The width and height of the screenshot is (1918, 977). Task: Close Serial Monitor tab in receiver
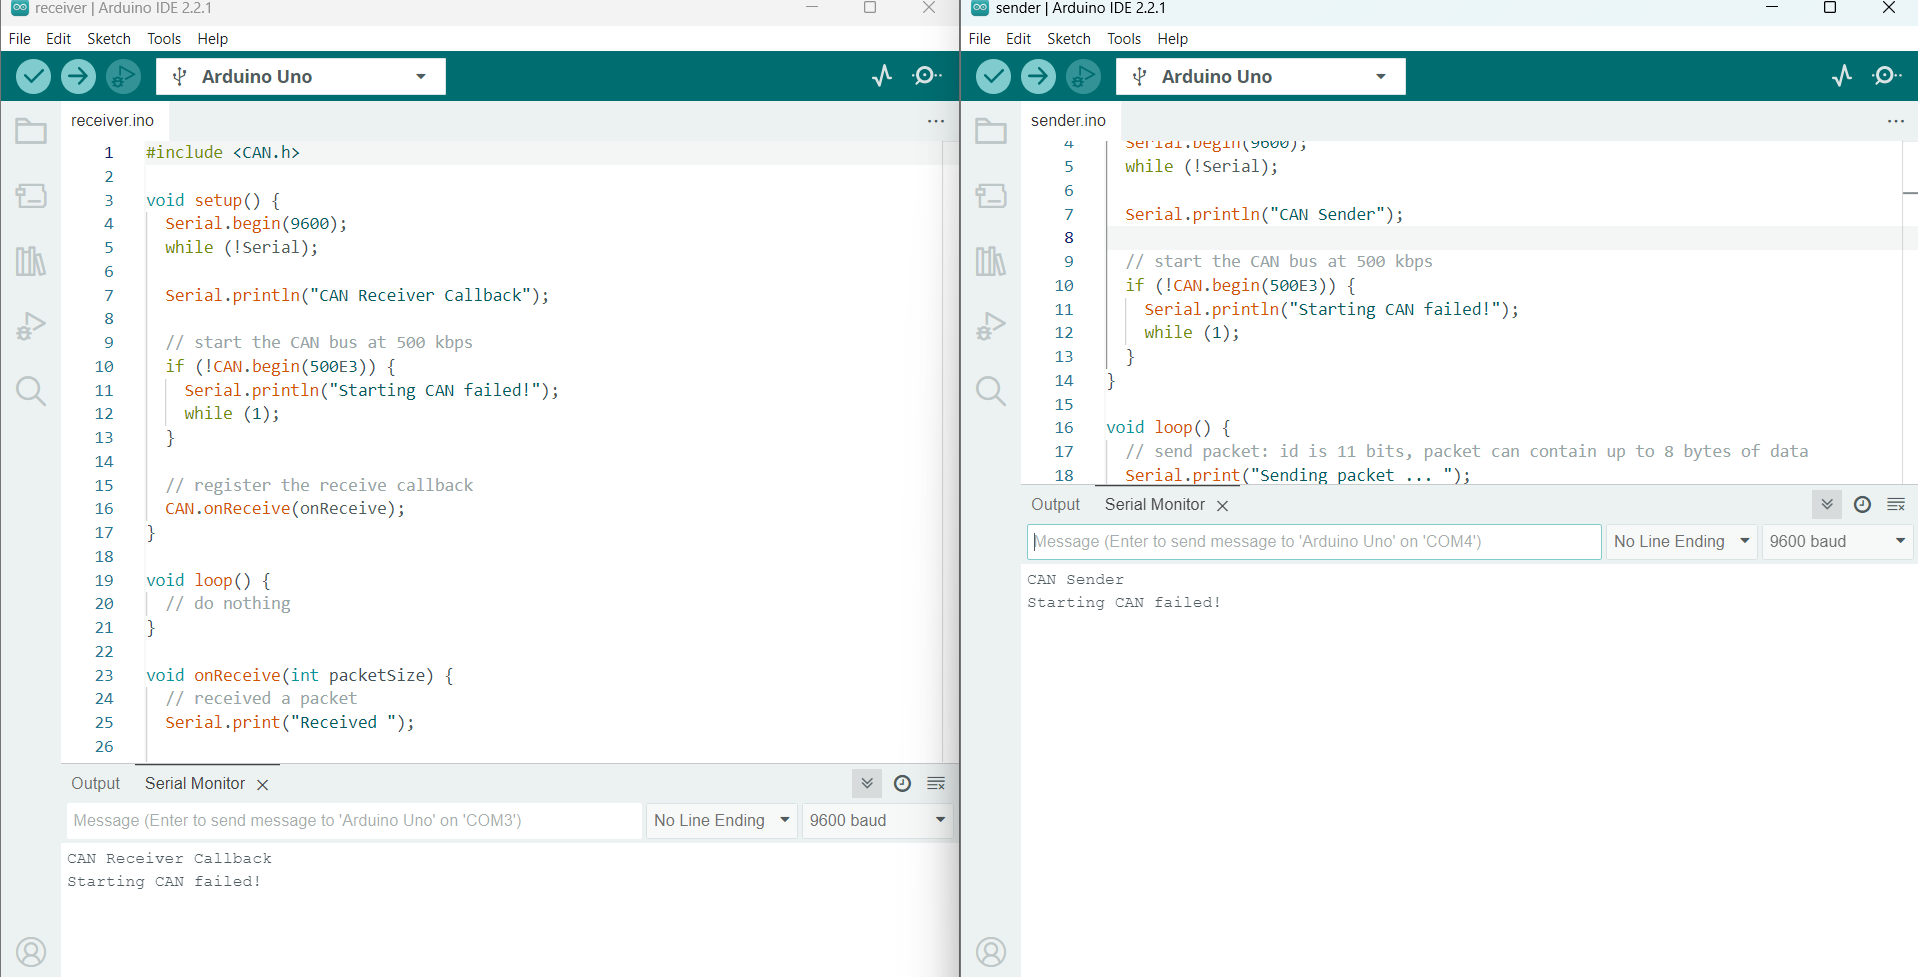tap(263, 785)
